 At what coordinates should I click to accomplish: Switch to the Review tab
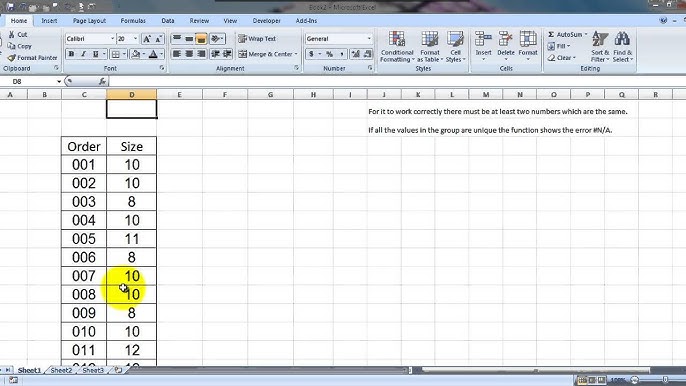coord(199,21)
